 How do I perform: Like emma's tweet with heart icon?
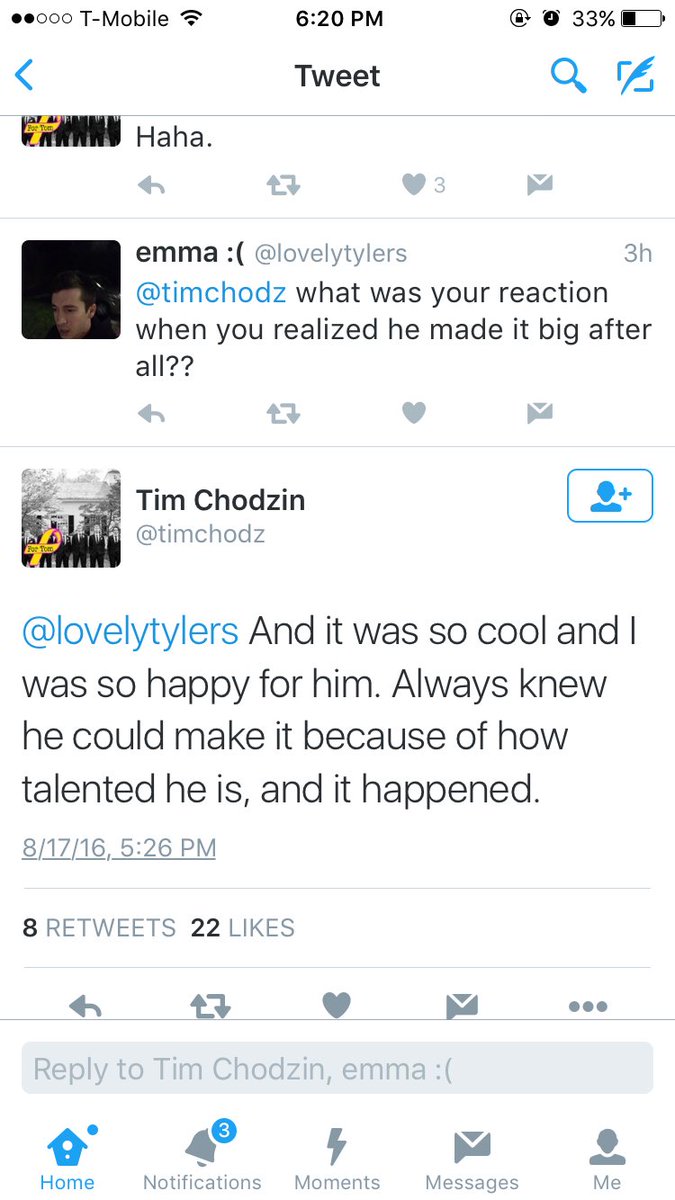[x=414, y=412]
